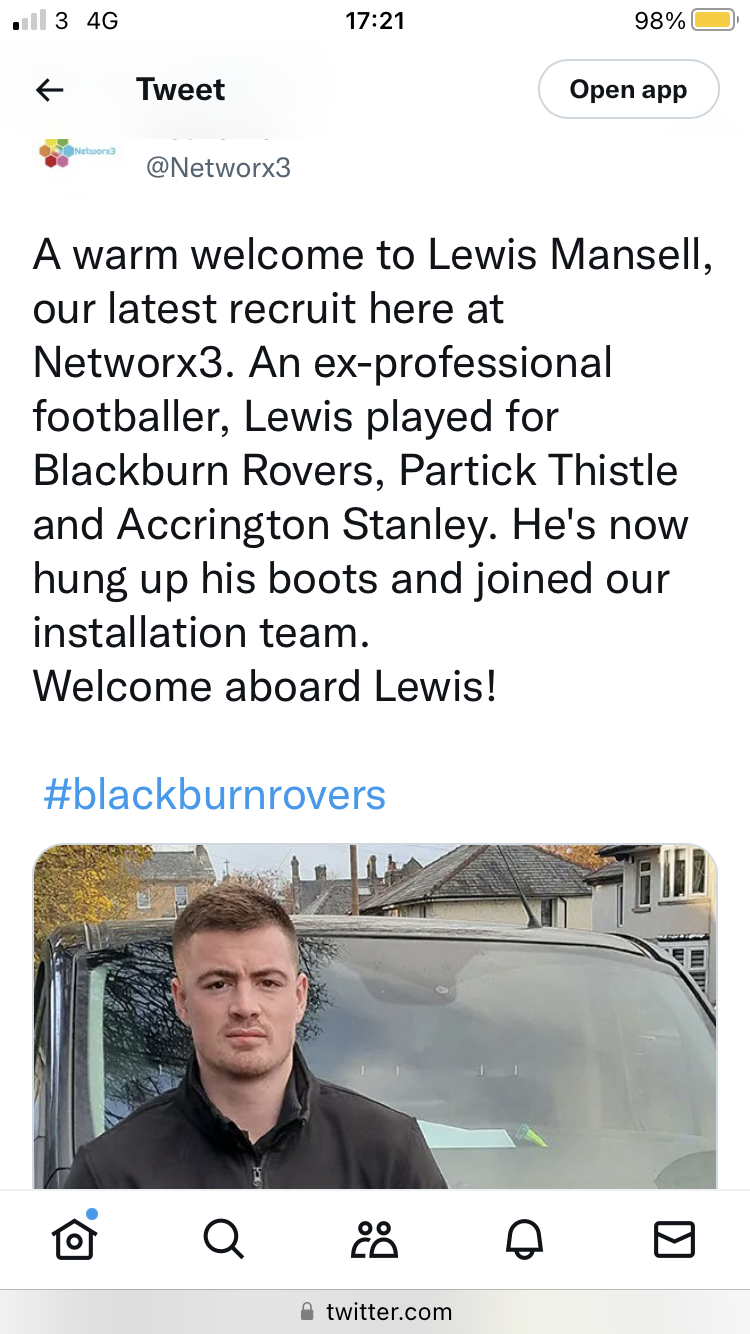Tap the back arrow icon
The width and height of the screenshot is (750, 1334).
point(49,90)
